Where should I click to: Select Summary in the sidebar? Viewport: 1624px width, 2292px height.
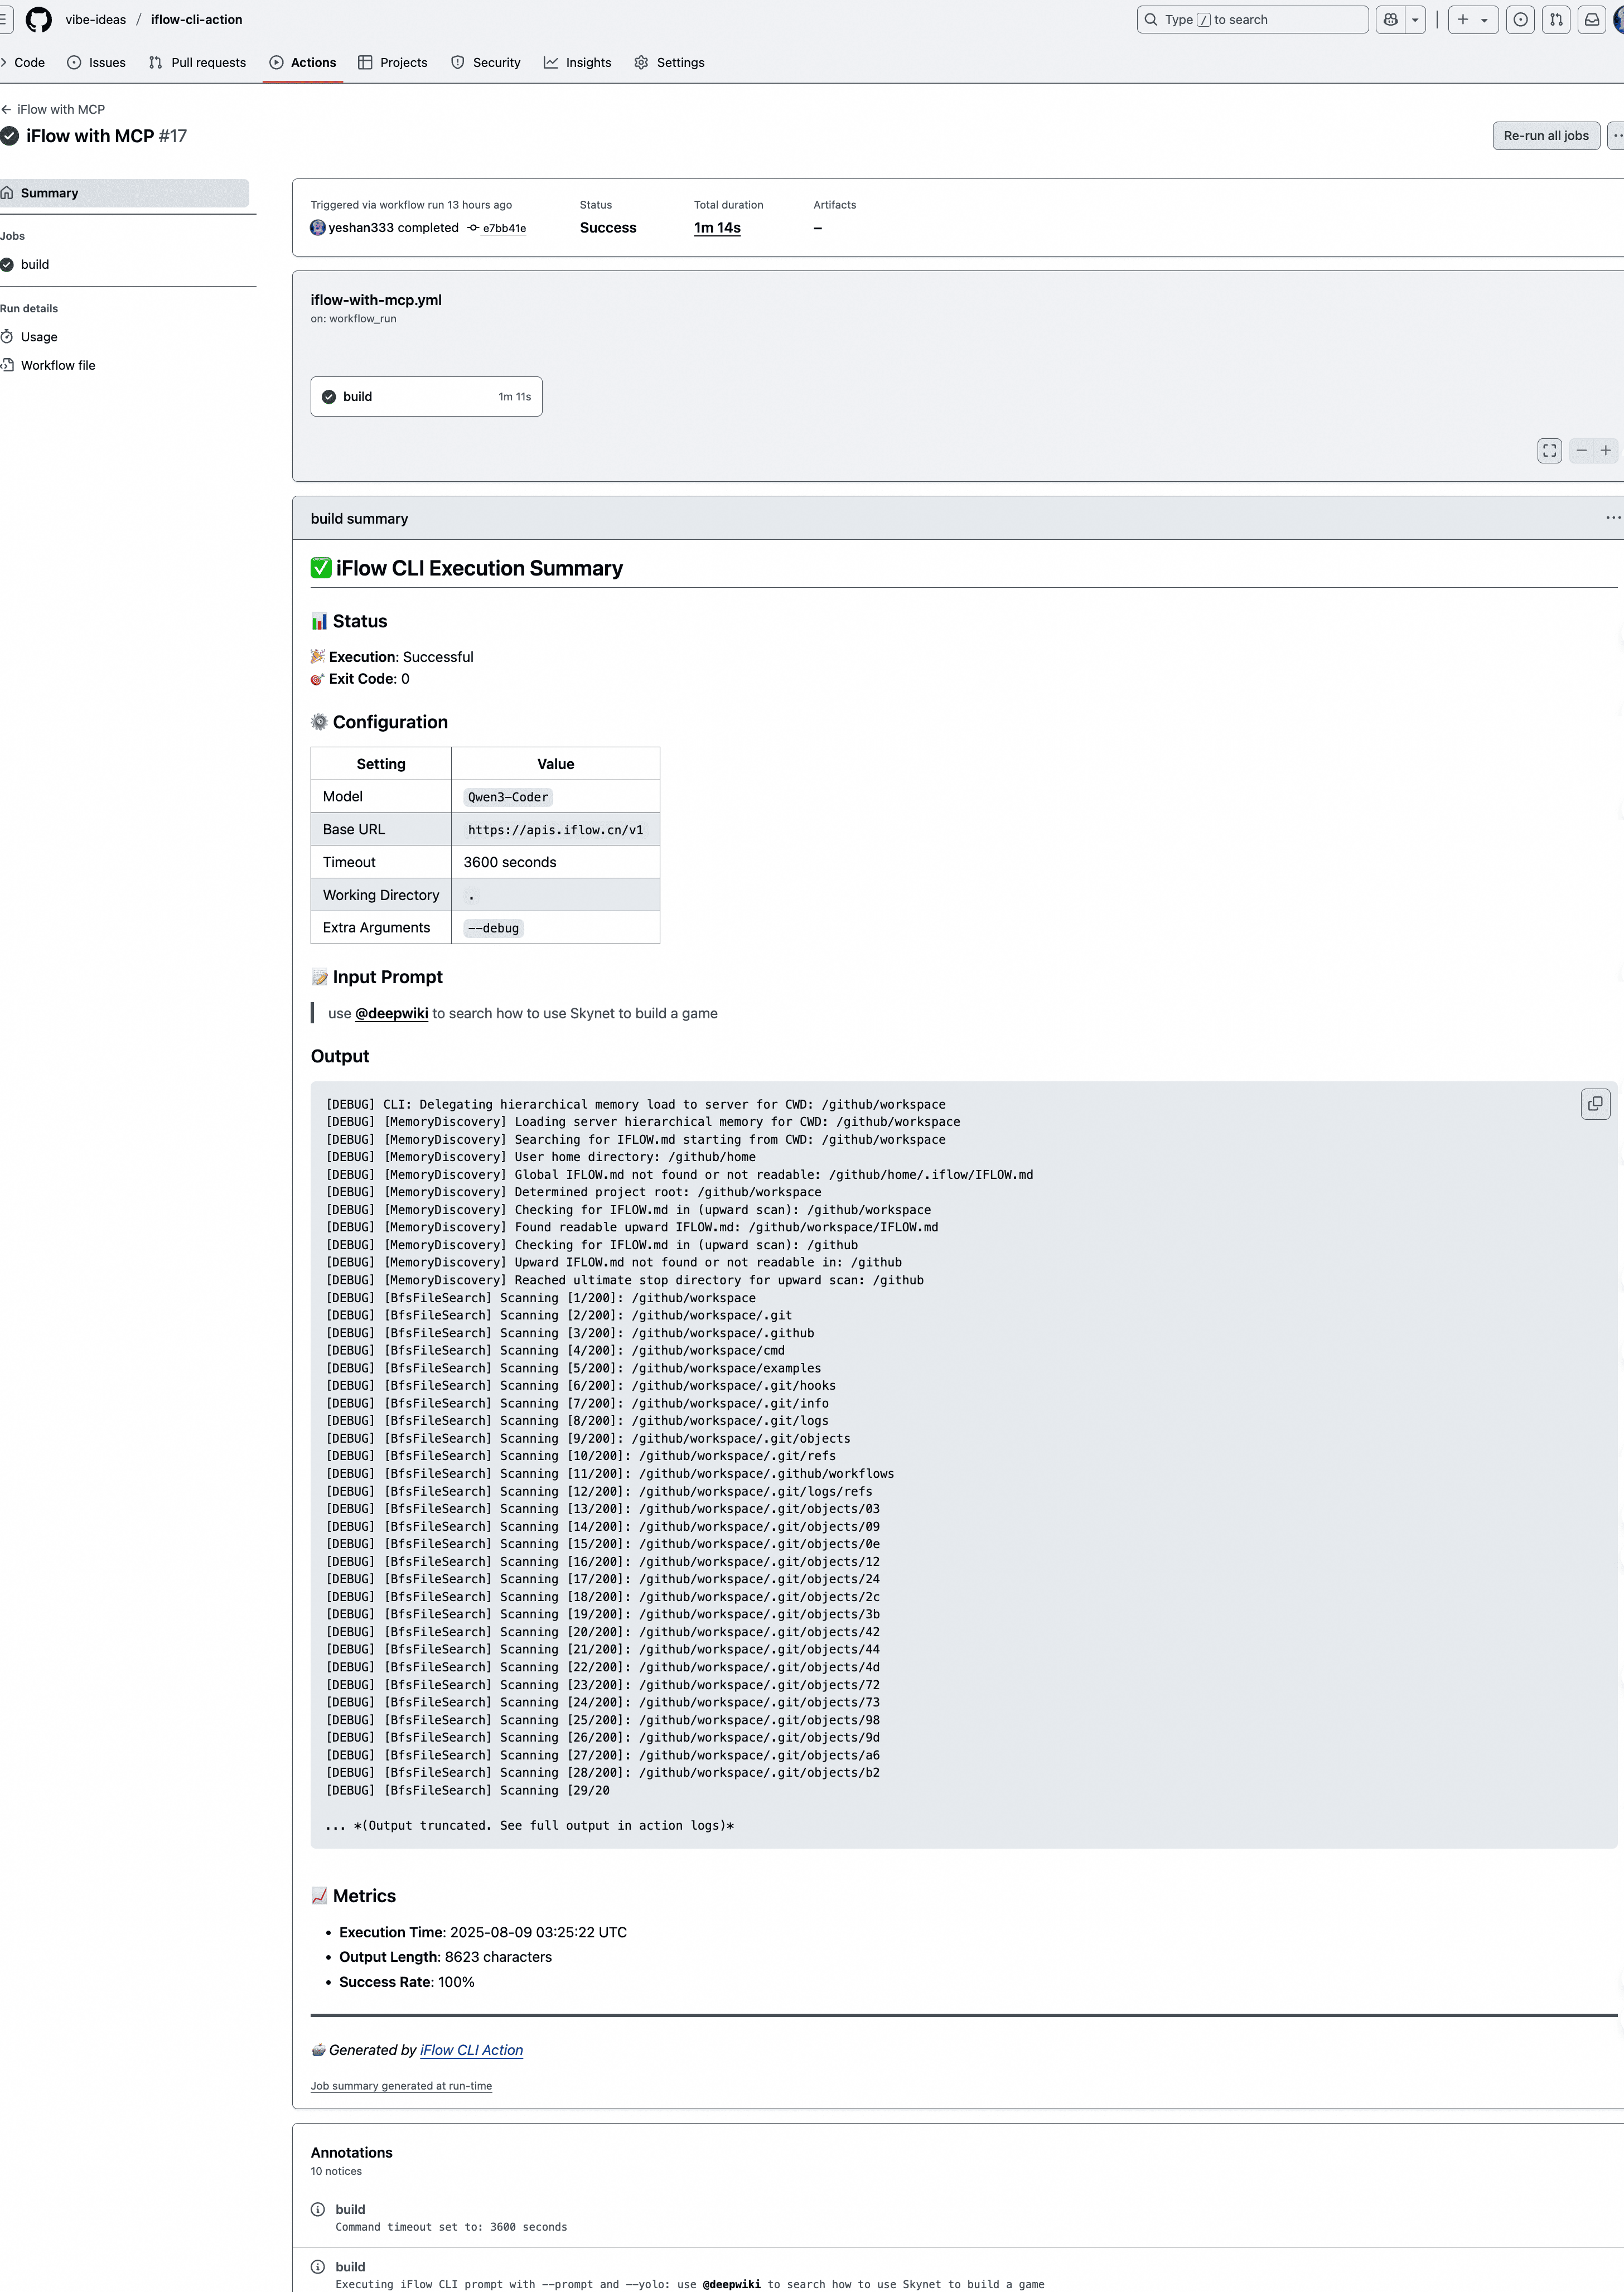point(124,193)
